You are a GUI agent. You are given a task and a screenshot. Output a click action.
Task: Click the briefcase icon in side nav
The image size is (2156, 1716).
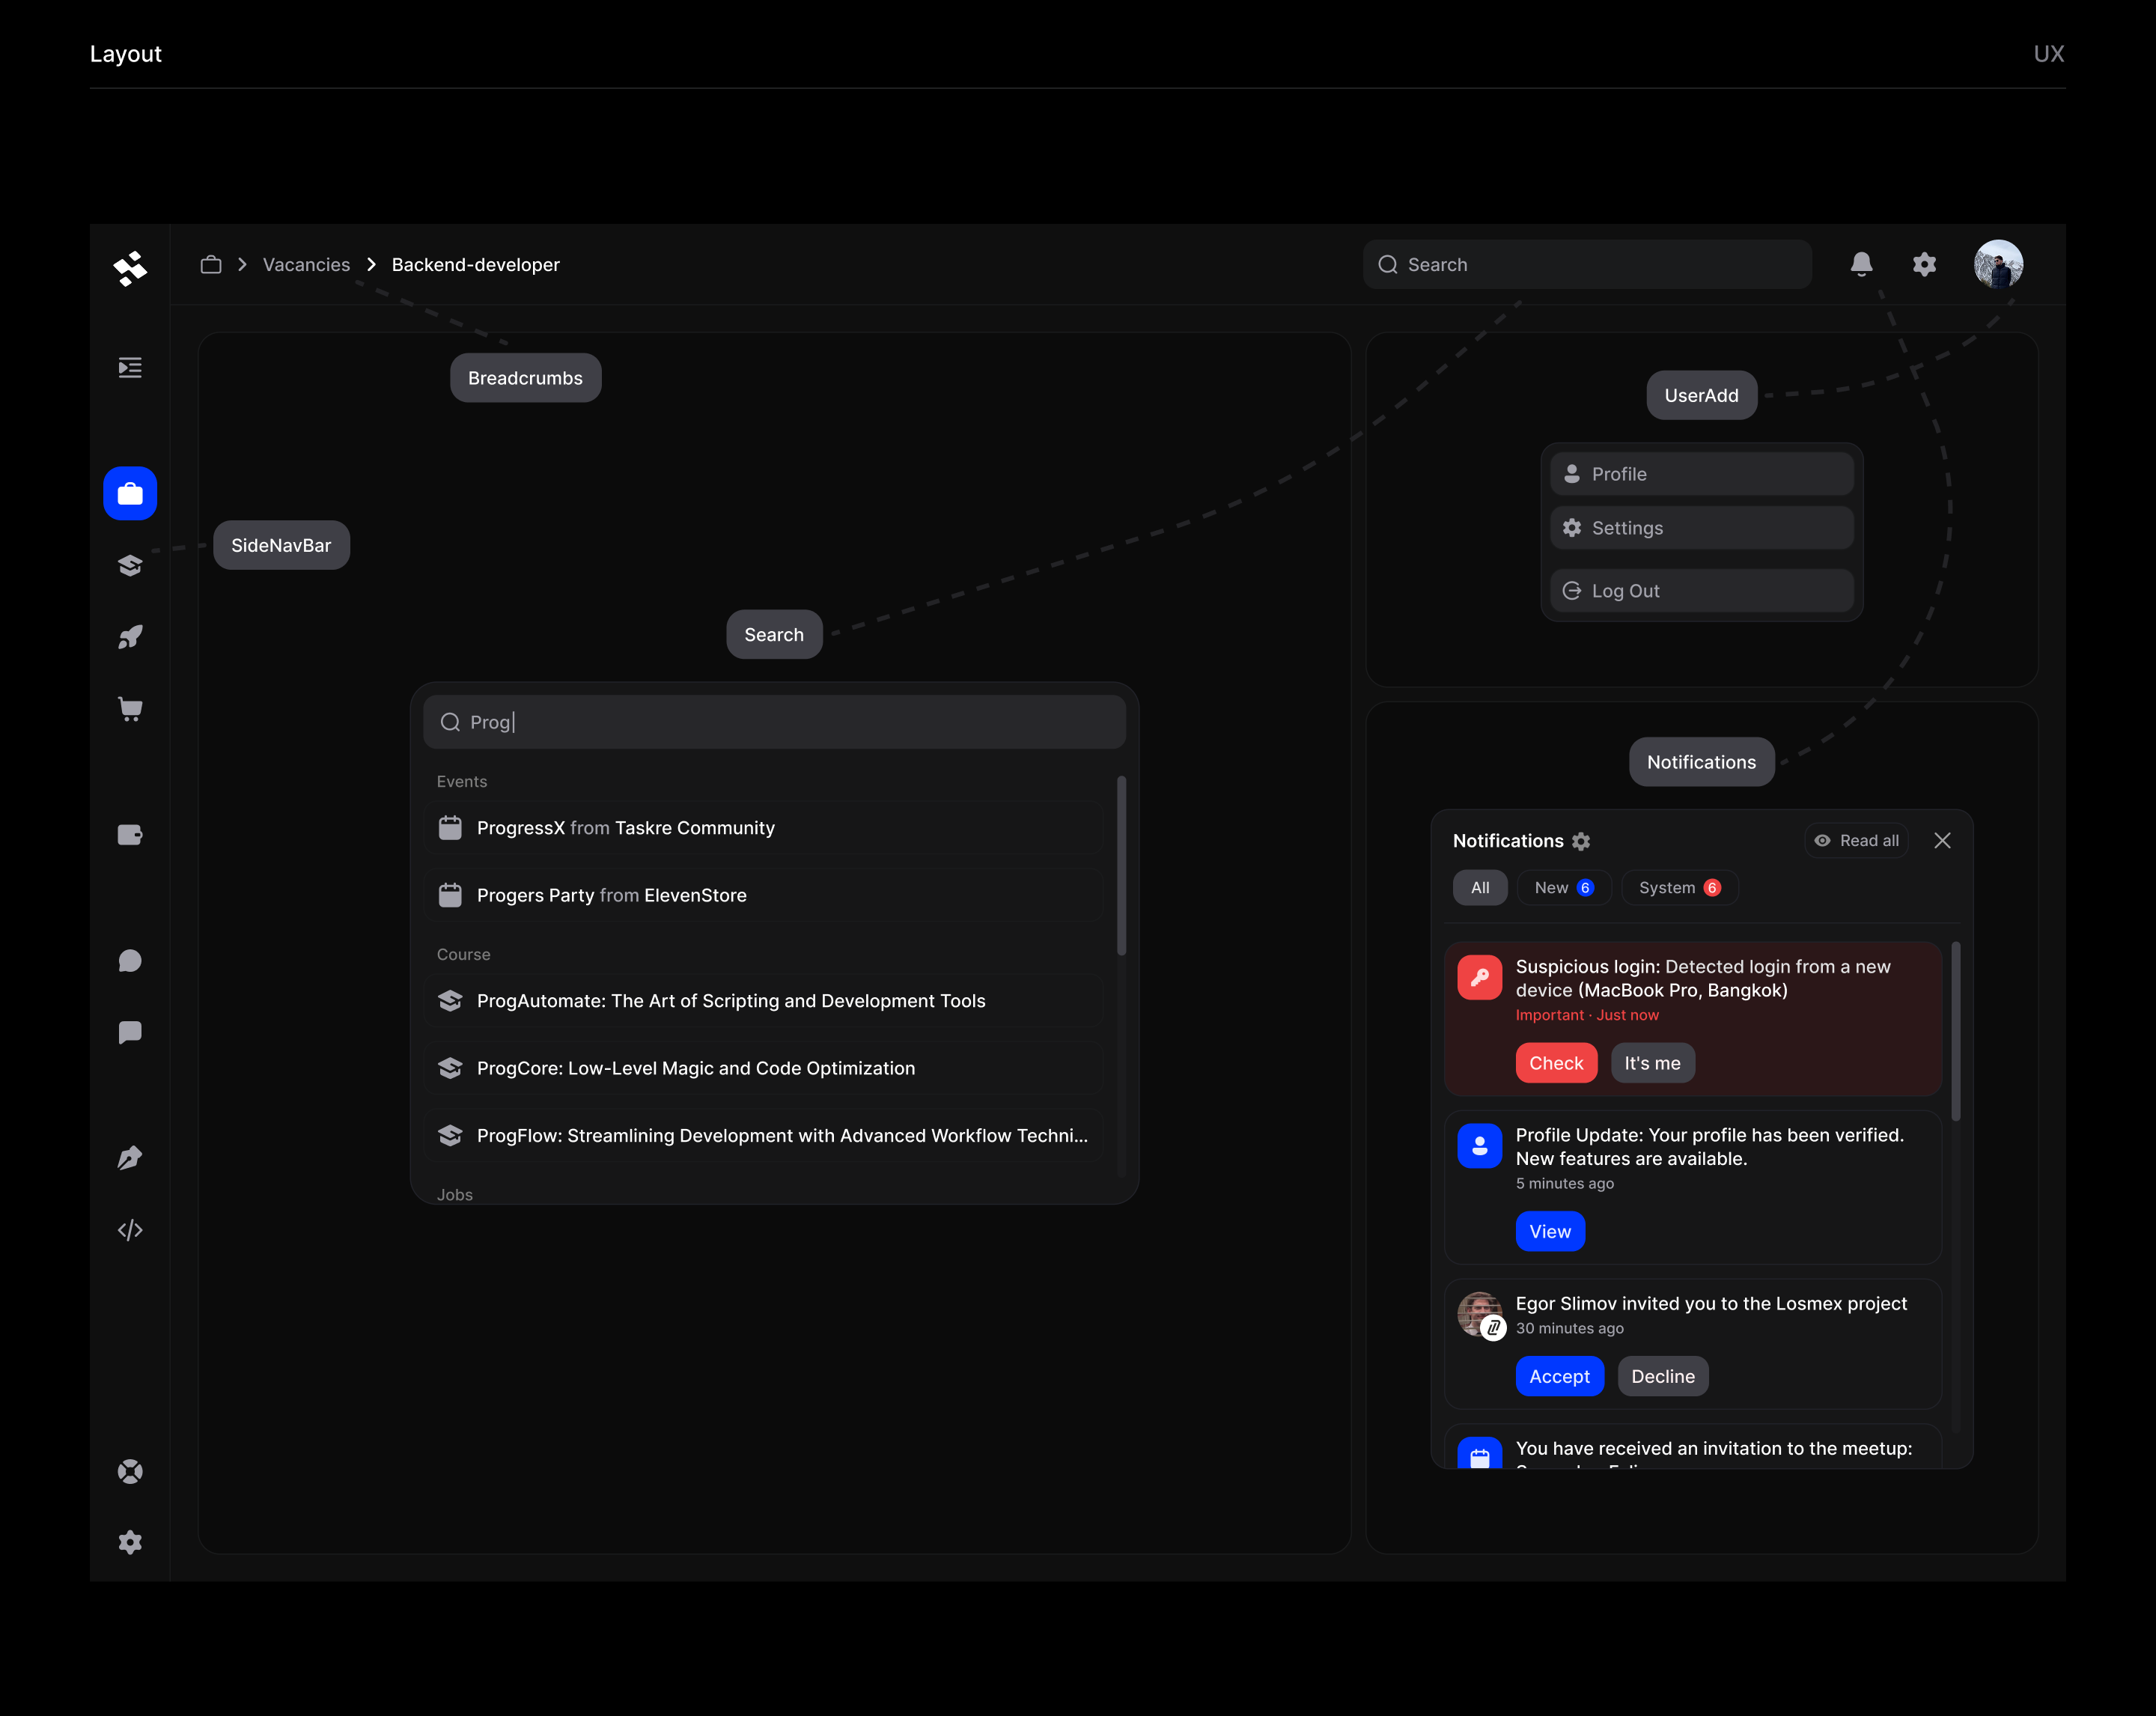click(x=130, y=493)
